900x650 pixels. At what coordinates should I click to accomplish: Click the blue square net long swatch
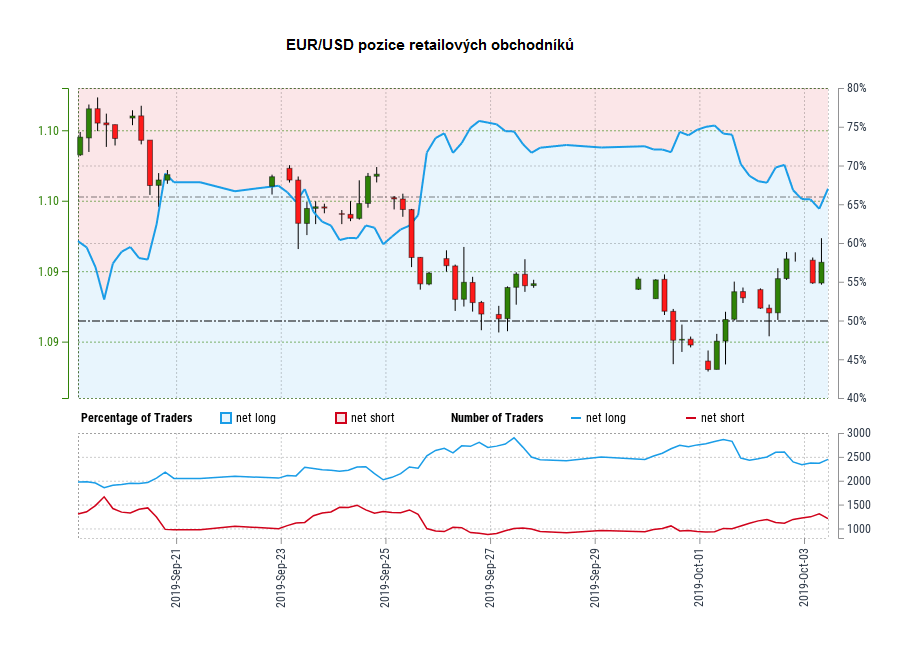[x=226, y=418]
